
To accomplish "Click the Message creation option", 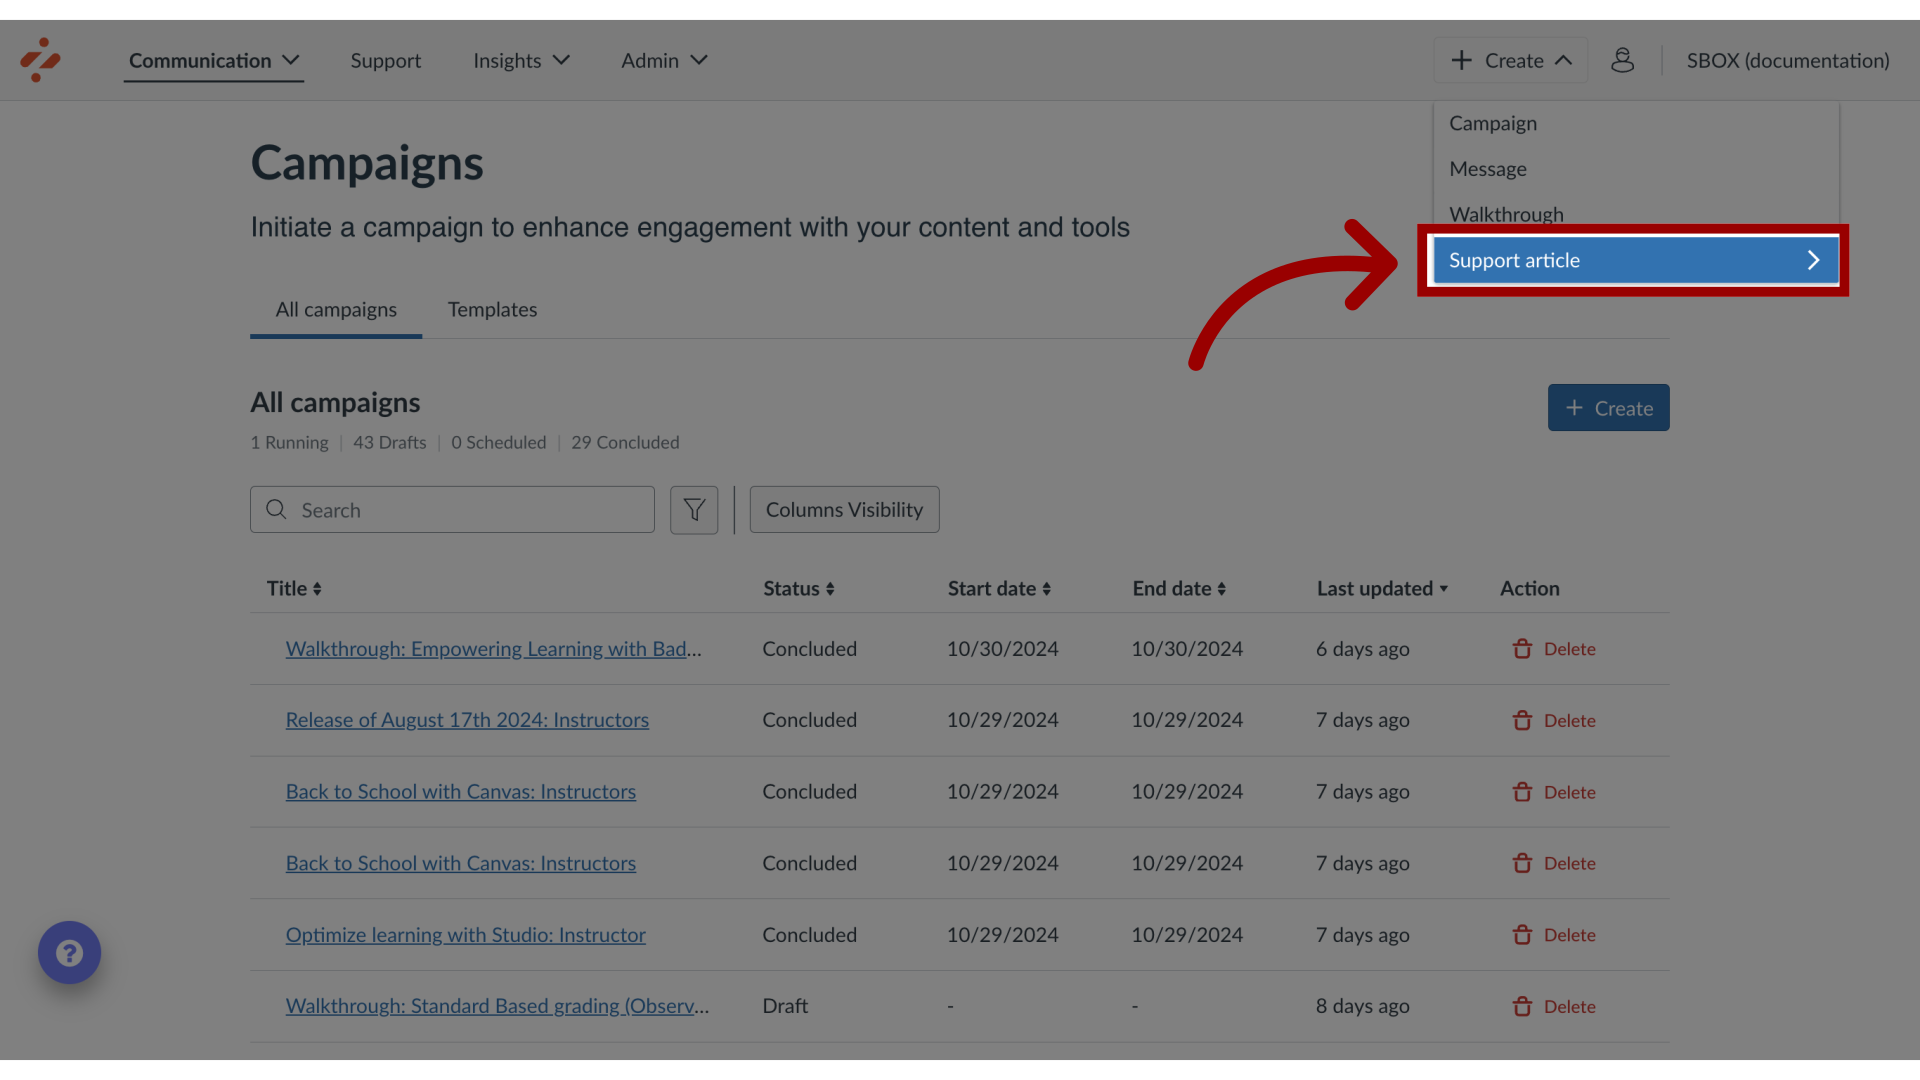I will coord(1487,169).
